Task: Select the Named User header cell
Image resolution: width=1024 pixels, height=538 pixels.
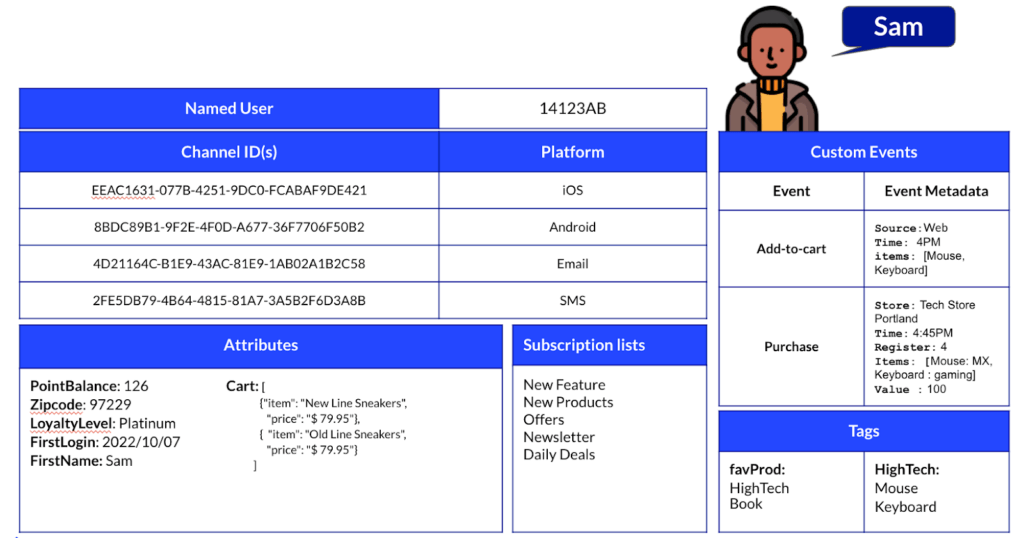Action: [229, 108]
